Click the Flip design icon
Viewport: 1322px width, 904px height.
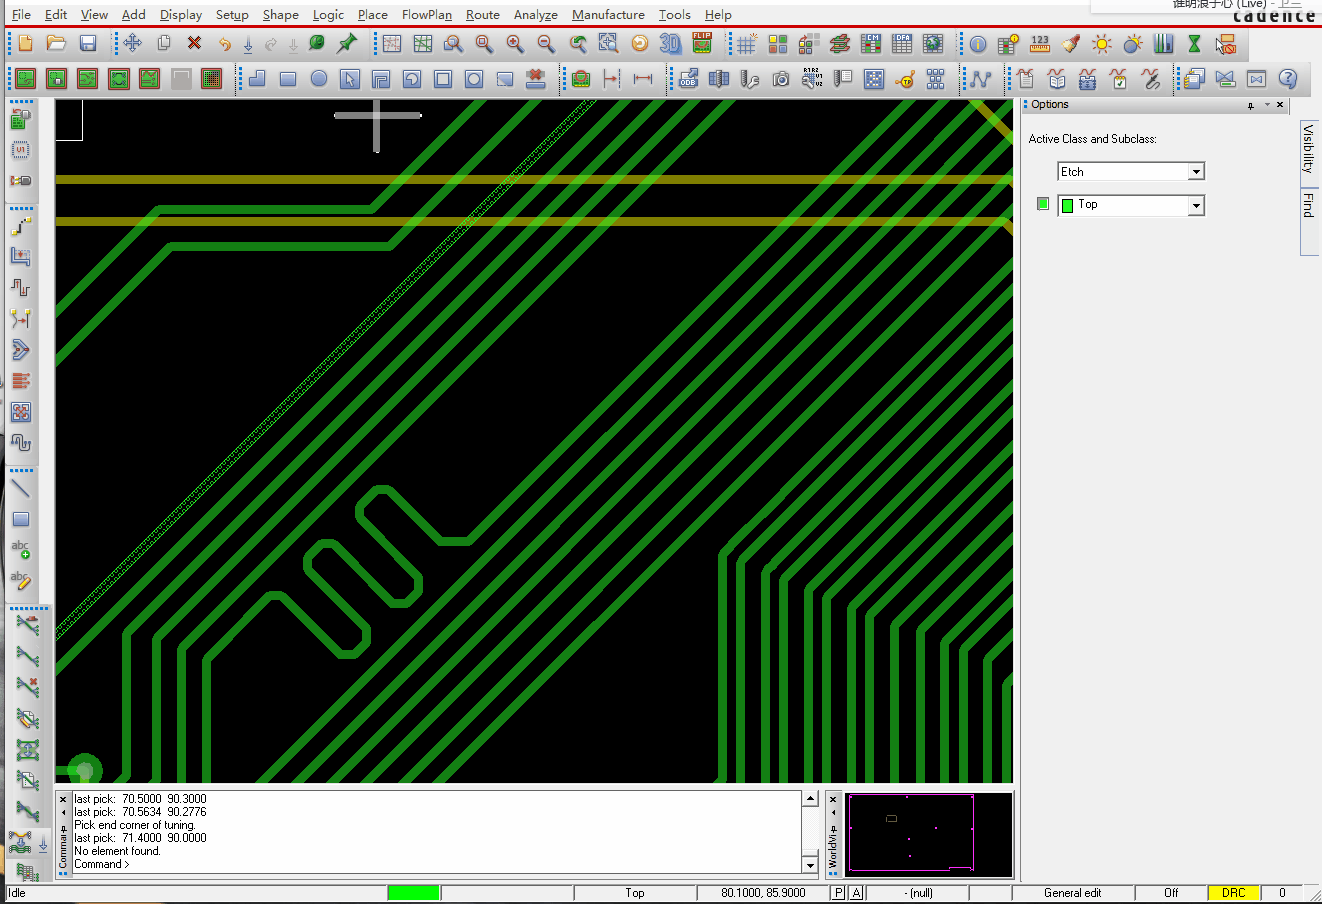pos(702,43)
